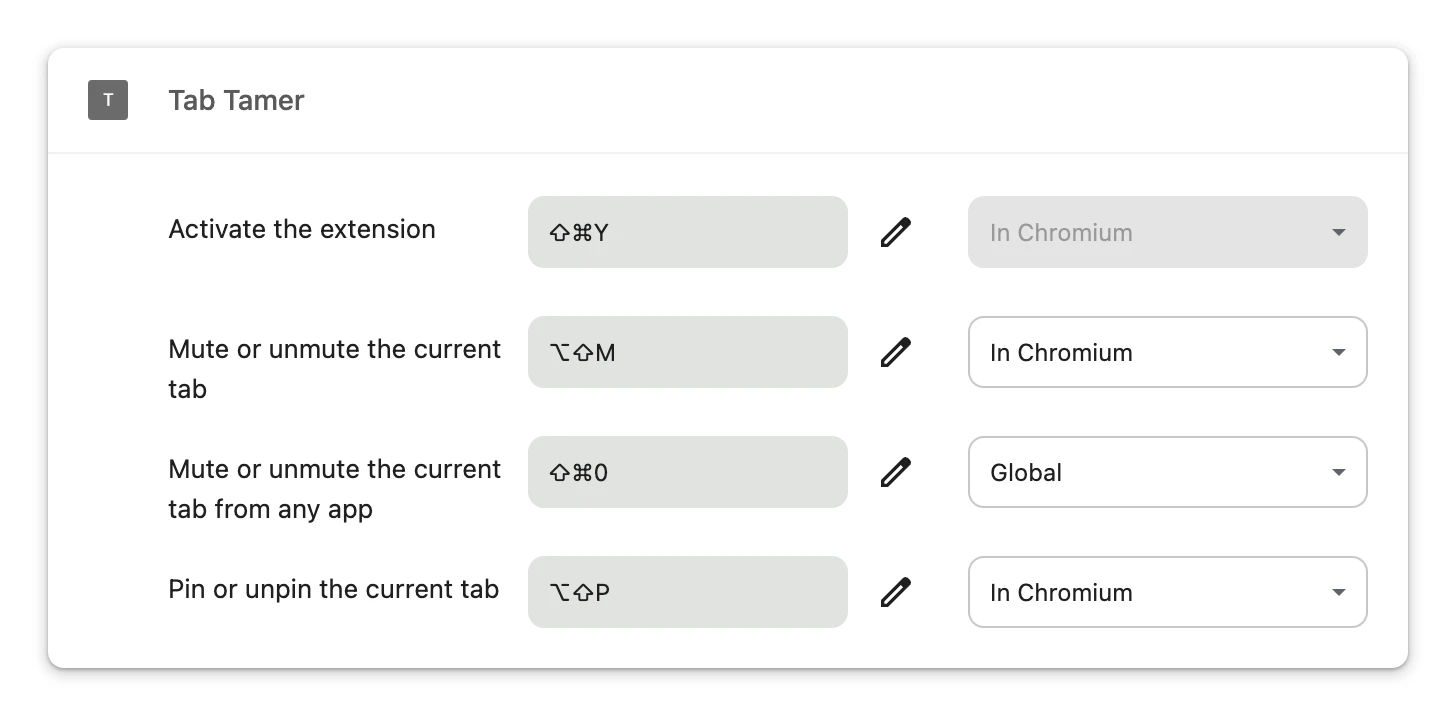This screenshot has height=716, width=1456.
Task: Edit shortcut for mute tab from any app
Action: 896,472
